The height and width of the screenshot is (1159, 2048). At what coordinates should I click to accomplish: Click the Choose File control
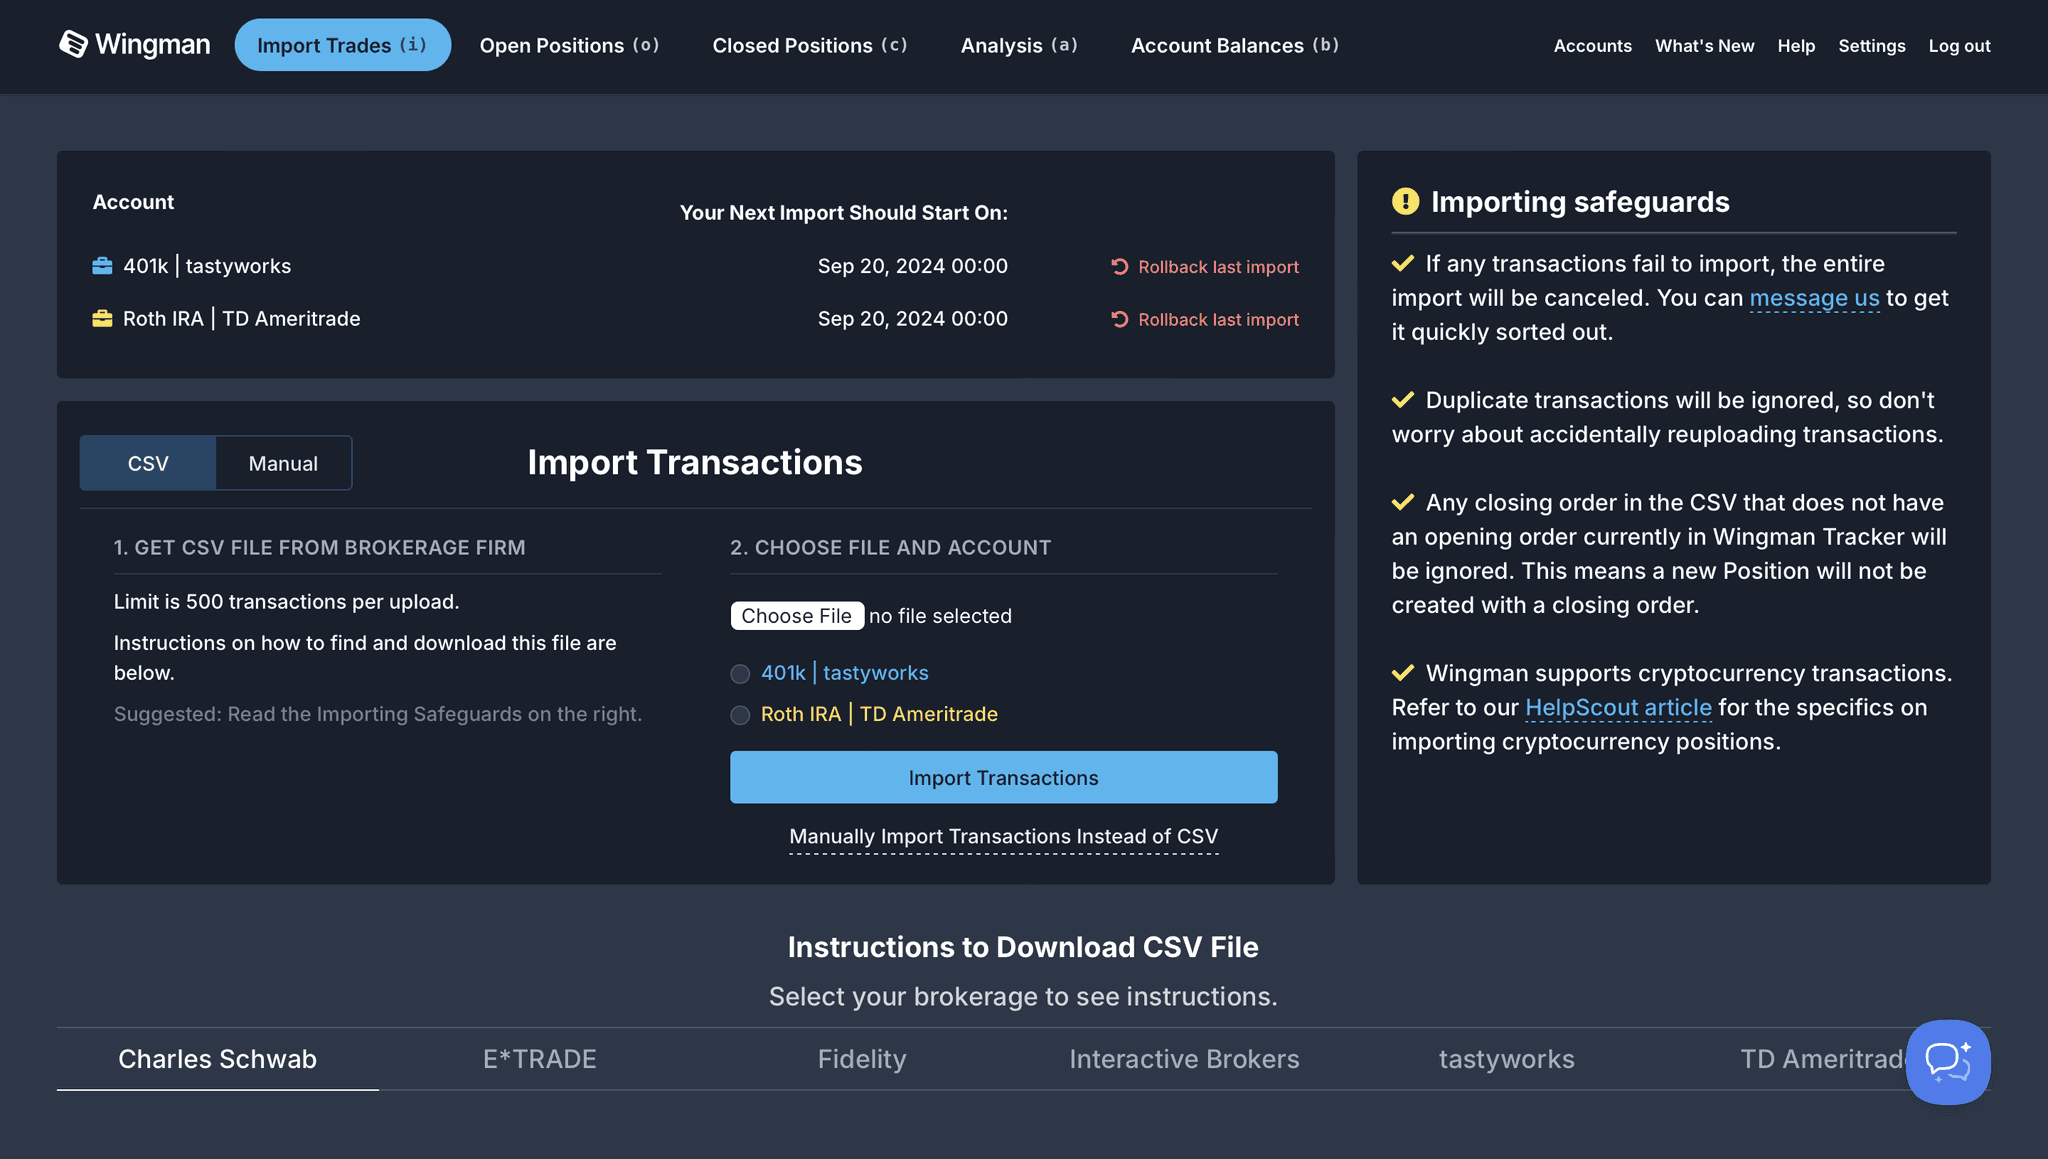coord(797,615)
